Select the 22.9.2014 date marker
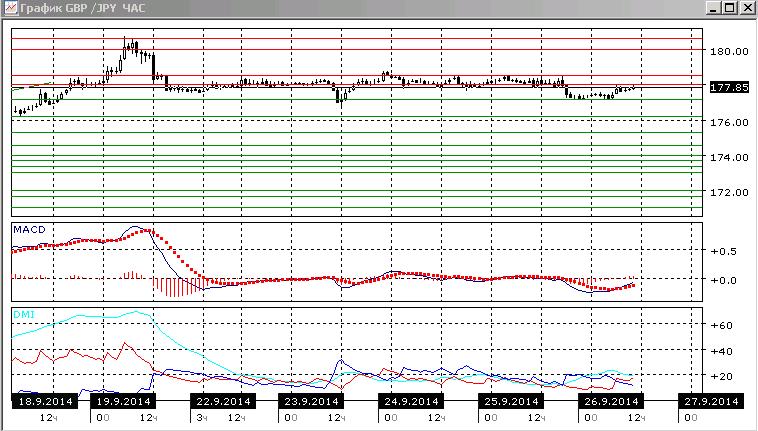The image size is (758, 431). [x=223, y=402]
